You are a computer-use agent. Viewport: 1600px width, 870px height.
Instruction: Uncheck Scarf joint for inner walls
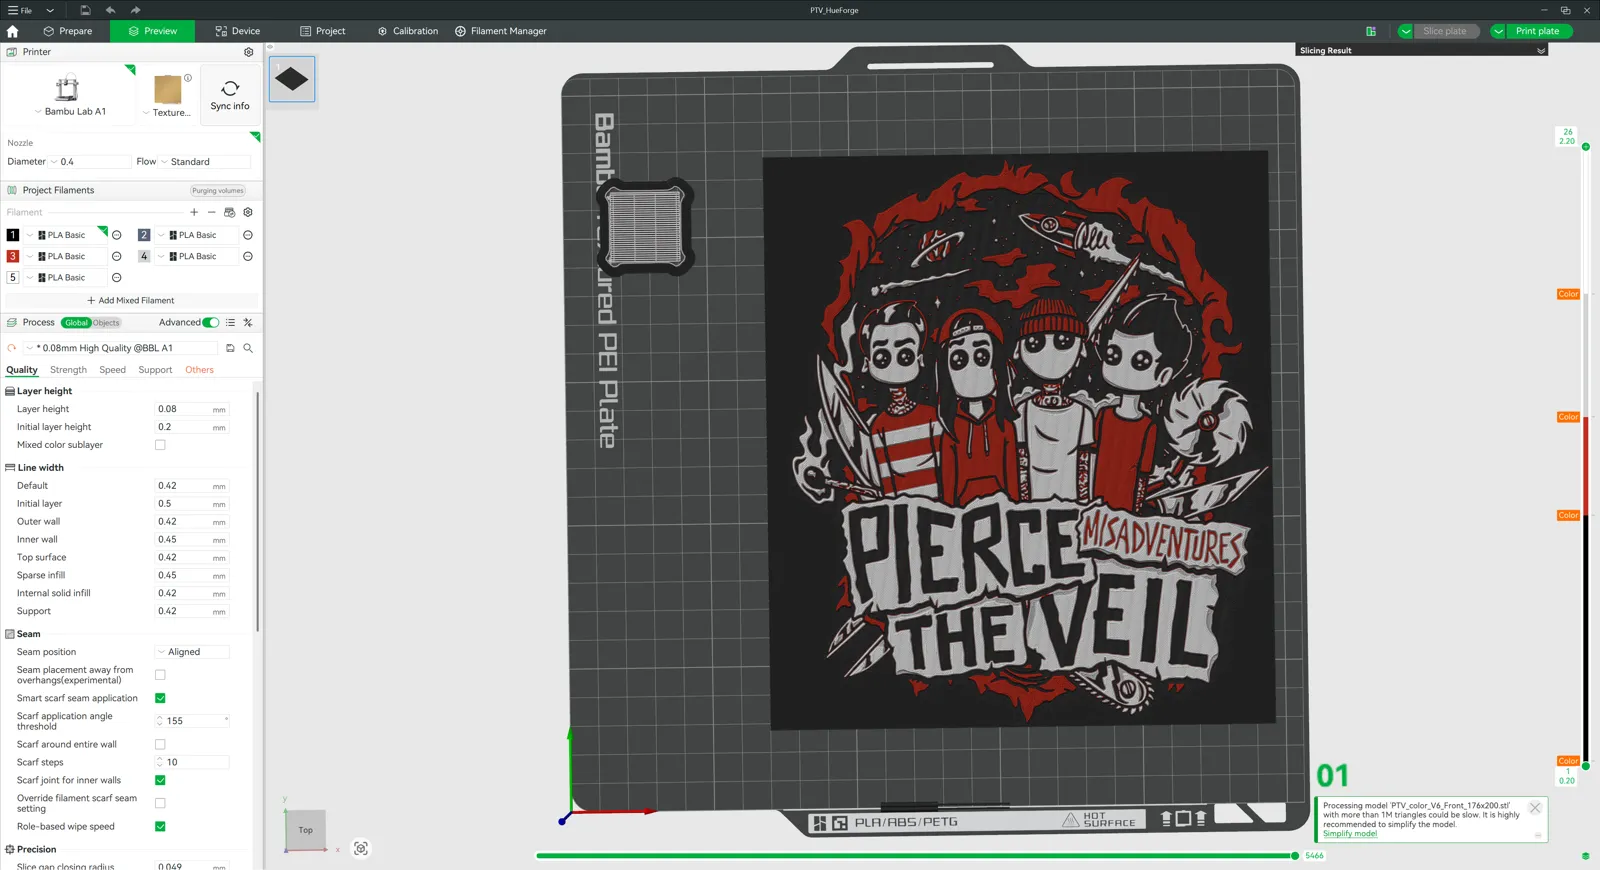pyautogui.click(x=160, y=780)
